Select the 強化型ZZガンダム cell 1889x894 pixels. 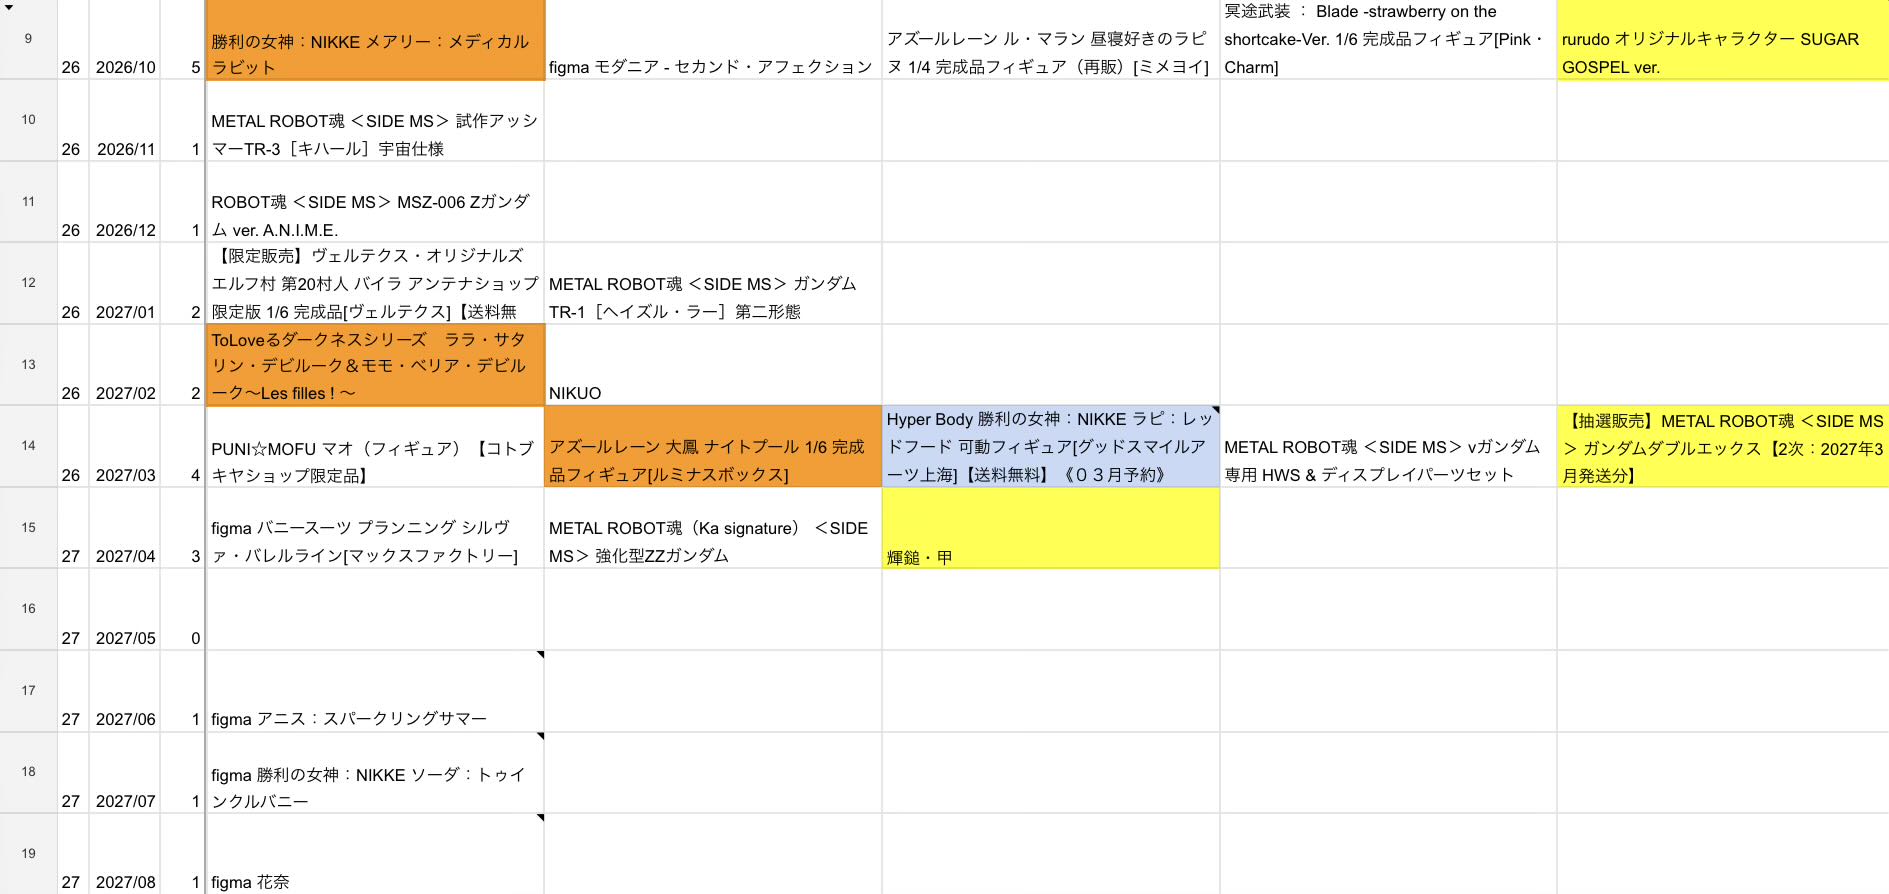tap(713, 528)
